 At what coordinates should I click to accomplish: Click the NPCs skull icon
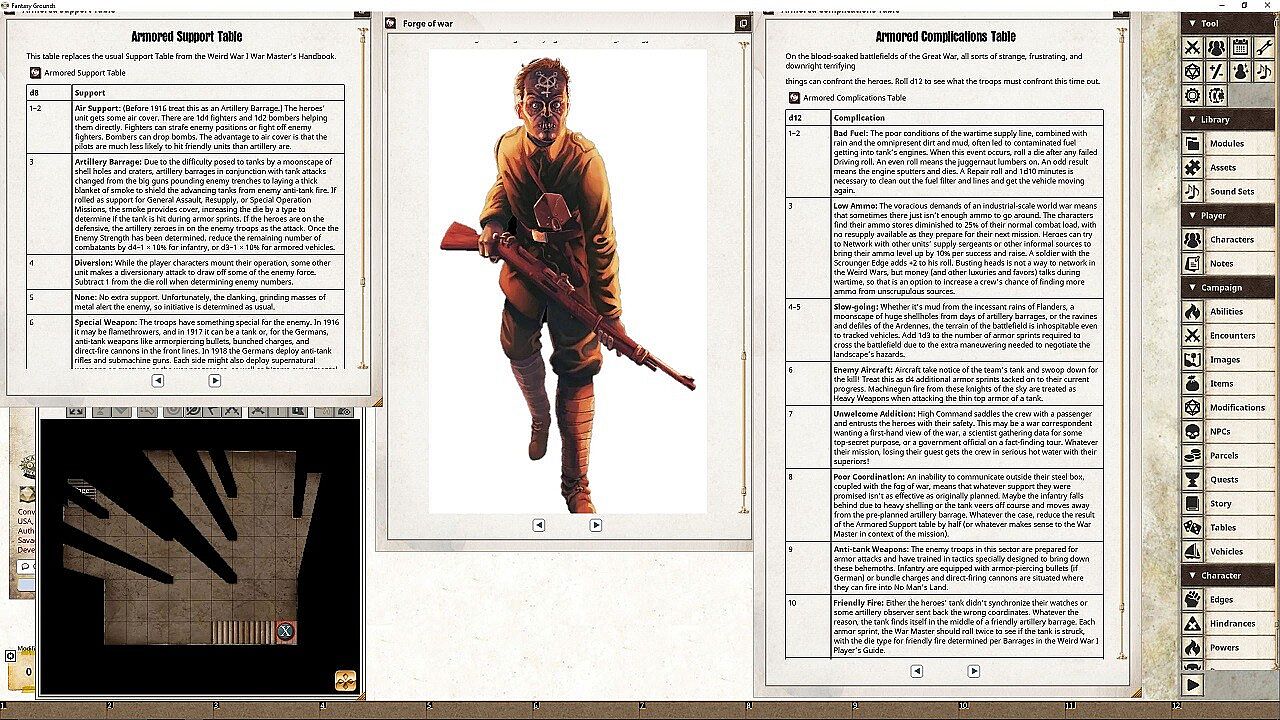1192,431
